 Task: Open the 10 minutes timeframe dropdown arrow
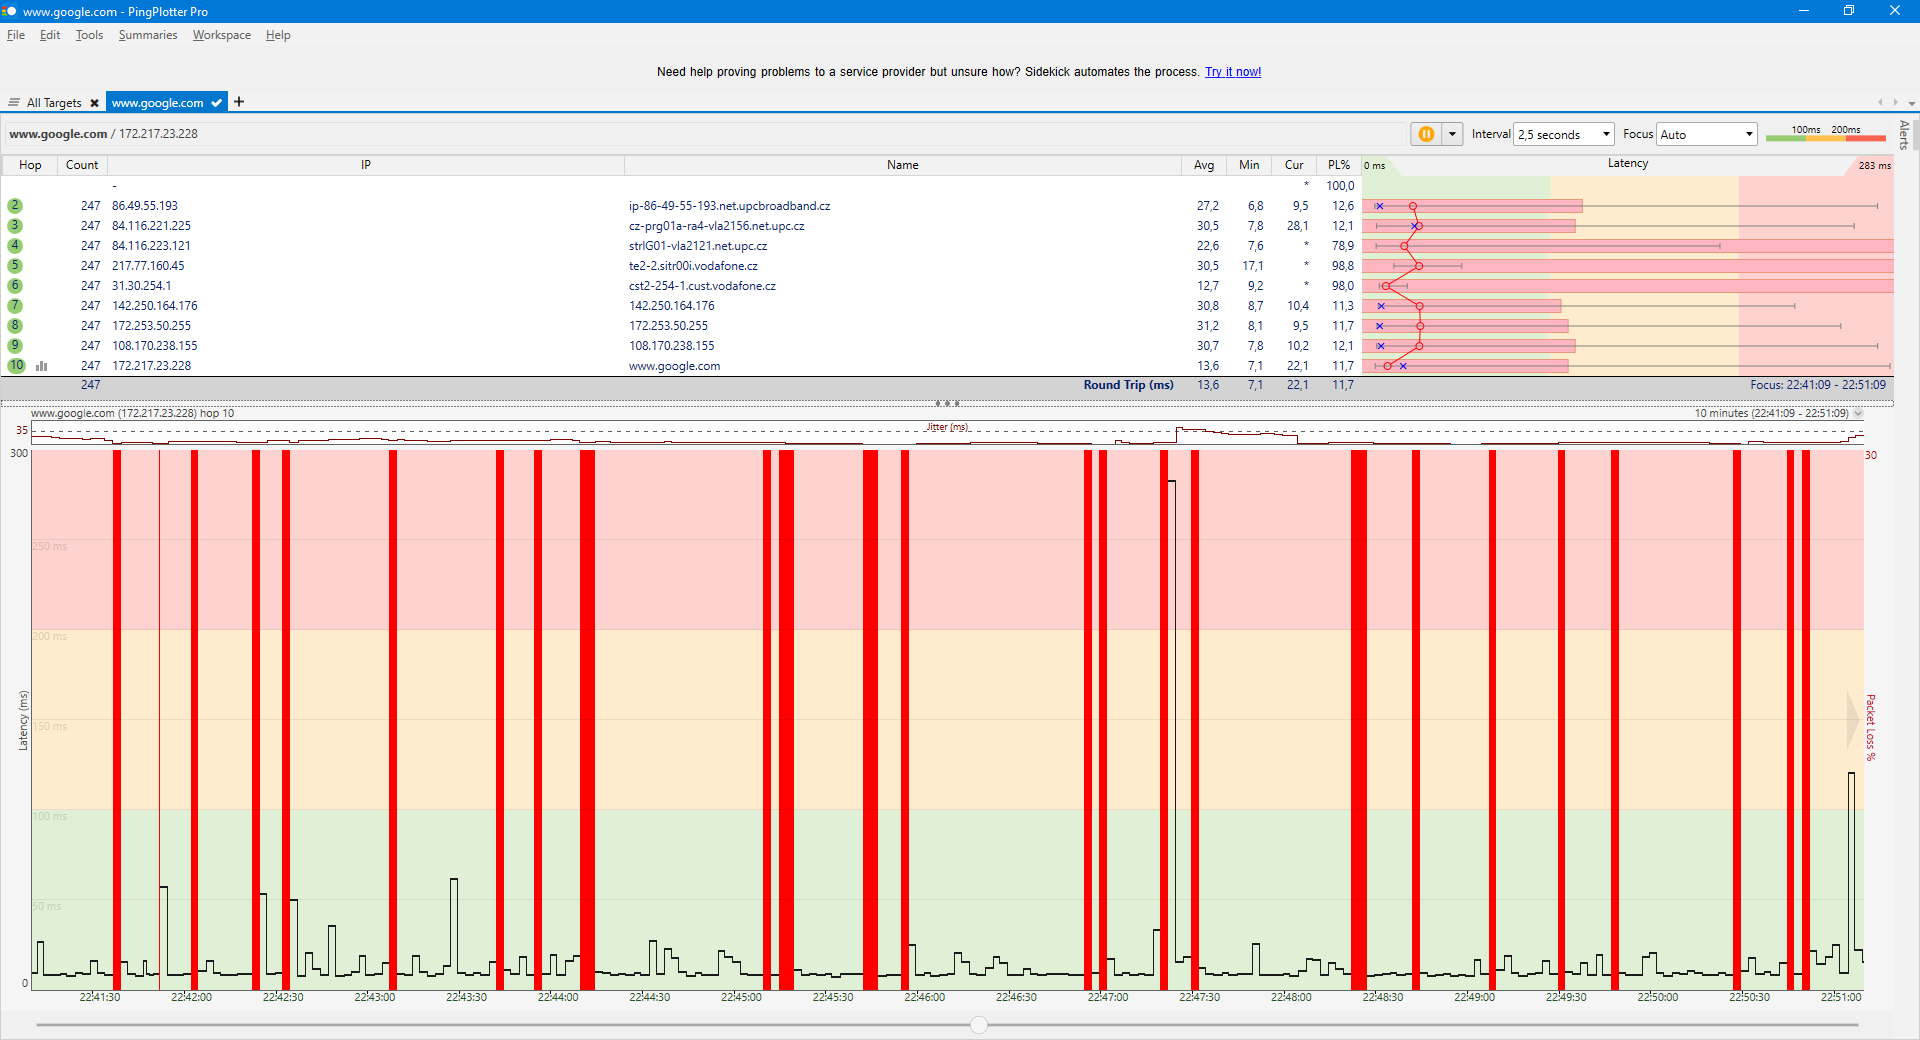[1858, 413]
